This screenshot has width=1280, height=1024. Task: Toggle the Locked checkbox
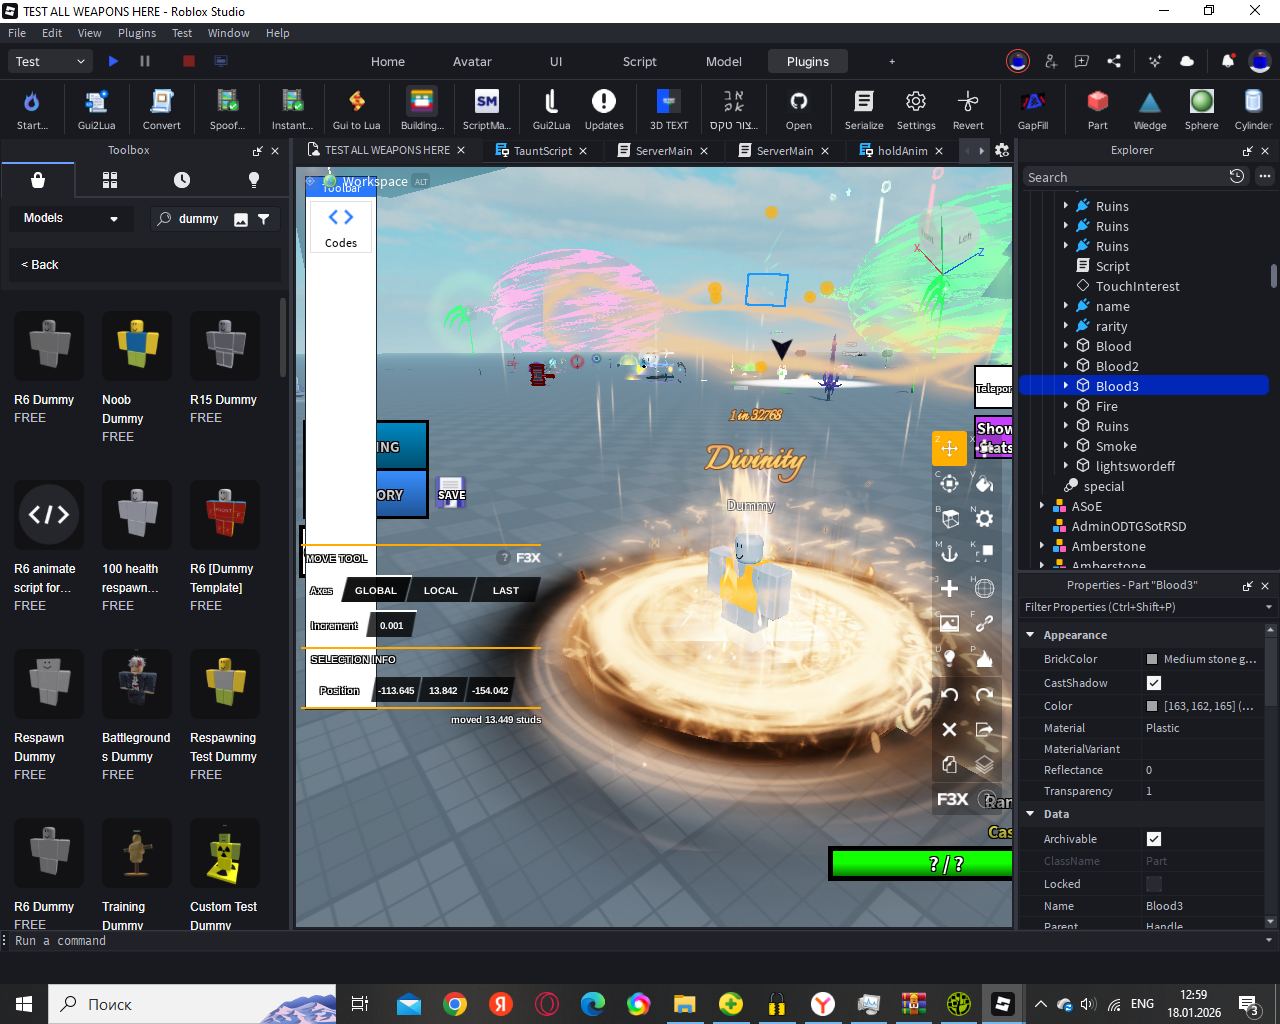(x=1154, y=884)
